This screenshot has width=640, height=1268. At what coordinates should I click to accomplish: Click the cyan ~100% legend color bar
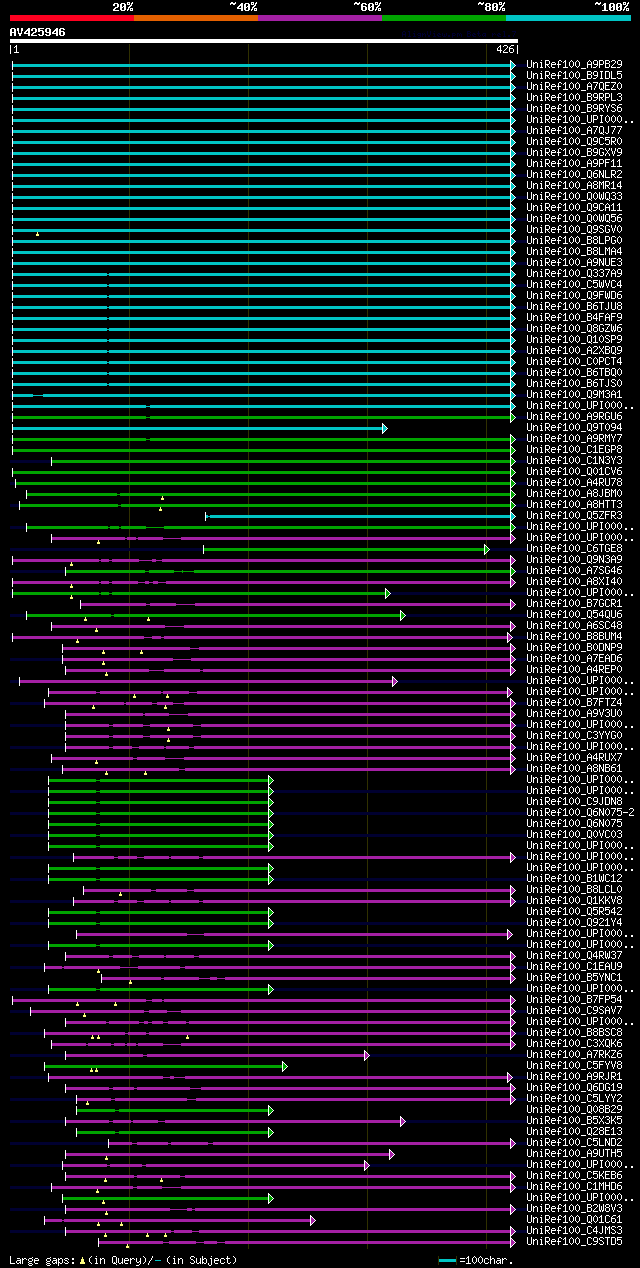point(568,18)
